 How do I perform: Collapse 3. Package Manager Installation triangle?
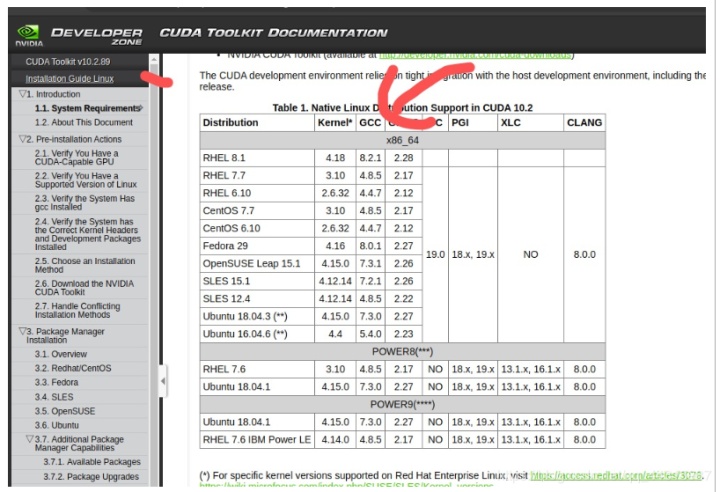tap(22, 331)
